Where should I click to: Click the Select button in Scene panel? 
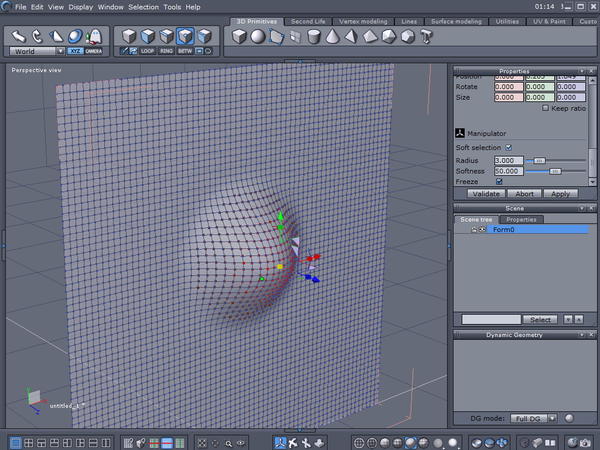tap(540, 319)
